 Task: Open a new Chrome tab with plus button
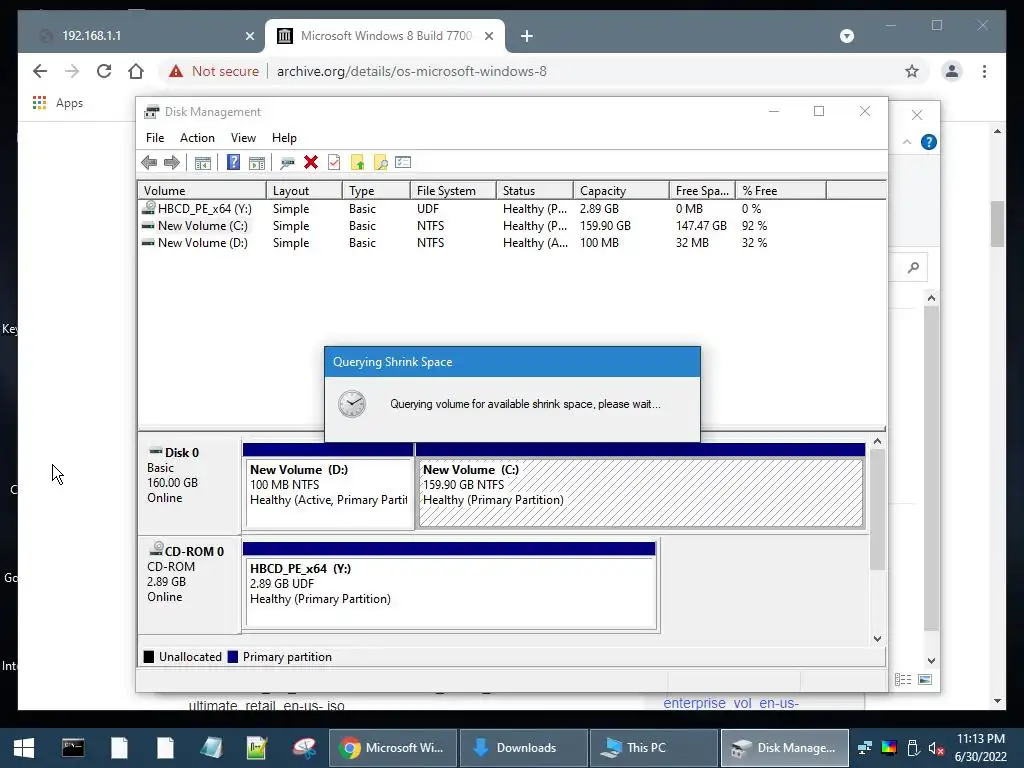coord(527,36)
